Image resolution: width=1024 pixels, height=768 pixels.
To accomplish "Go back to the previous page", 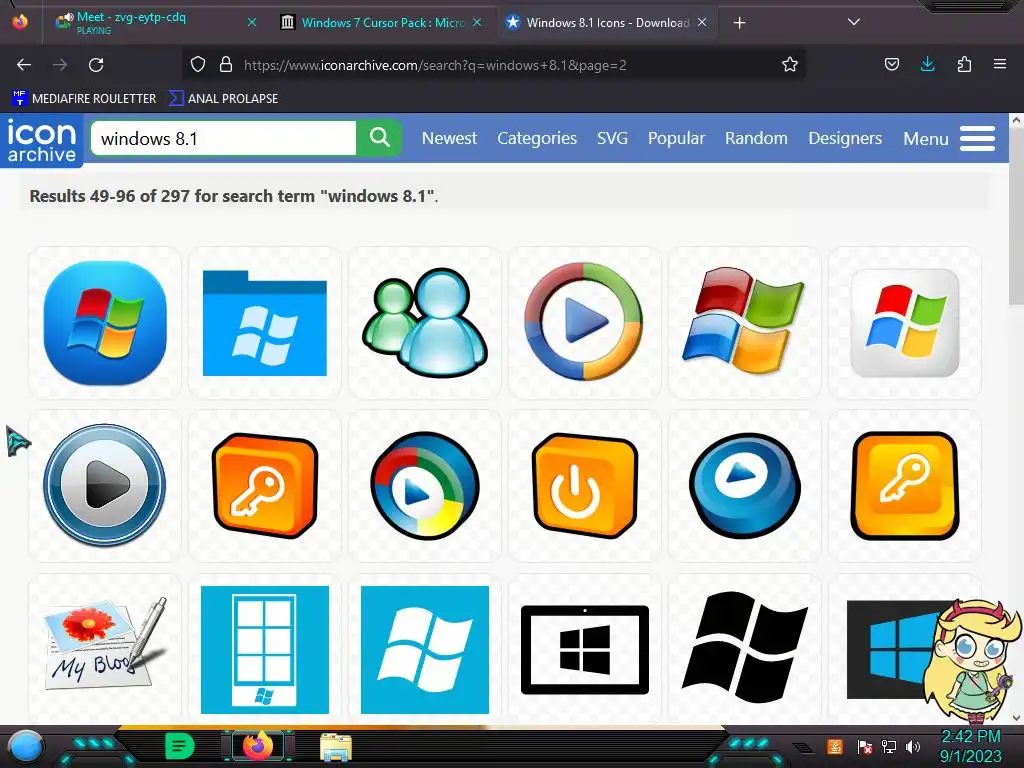I will [24, 65].
